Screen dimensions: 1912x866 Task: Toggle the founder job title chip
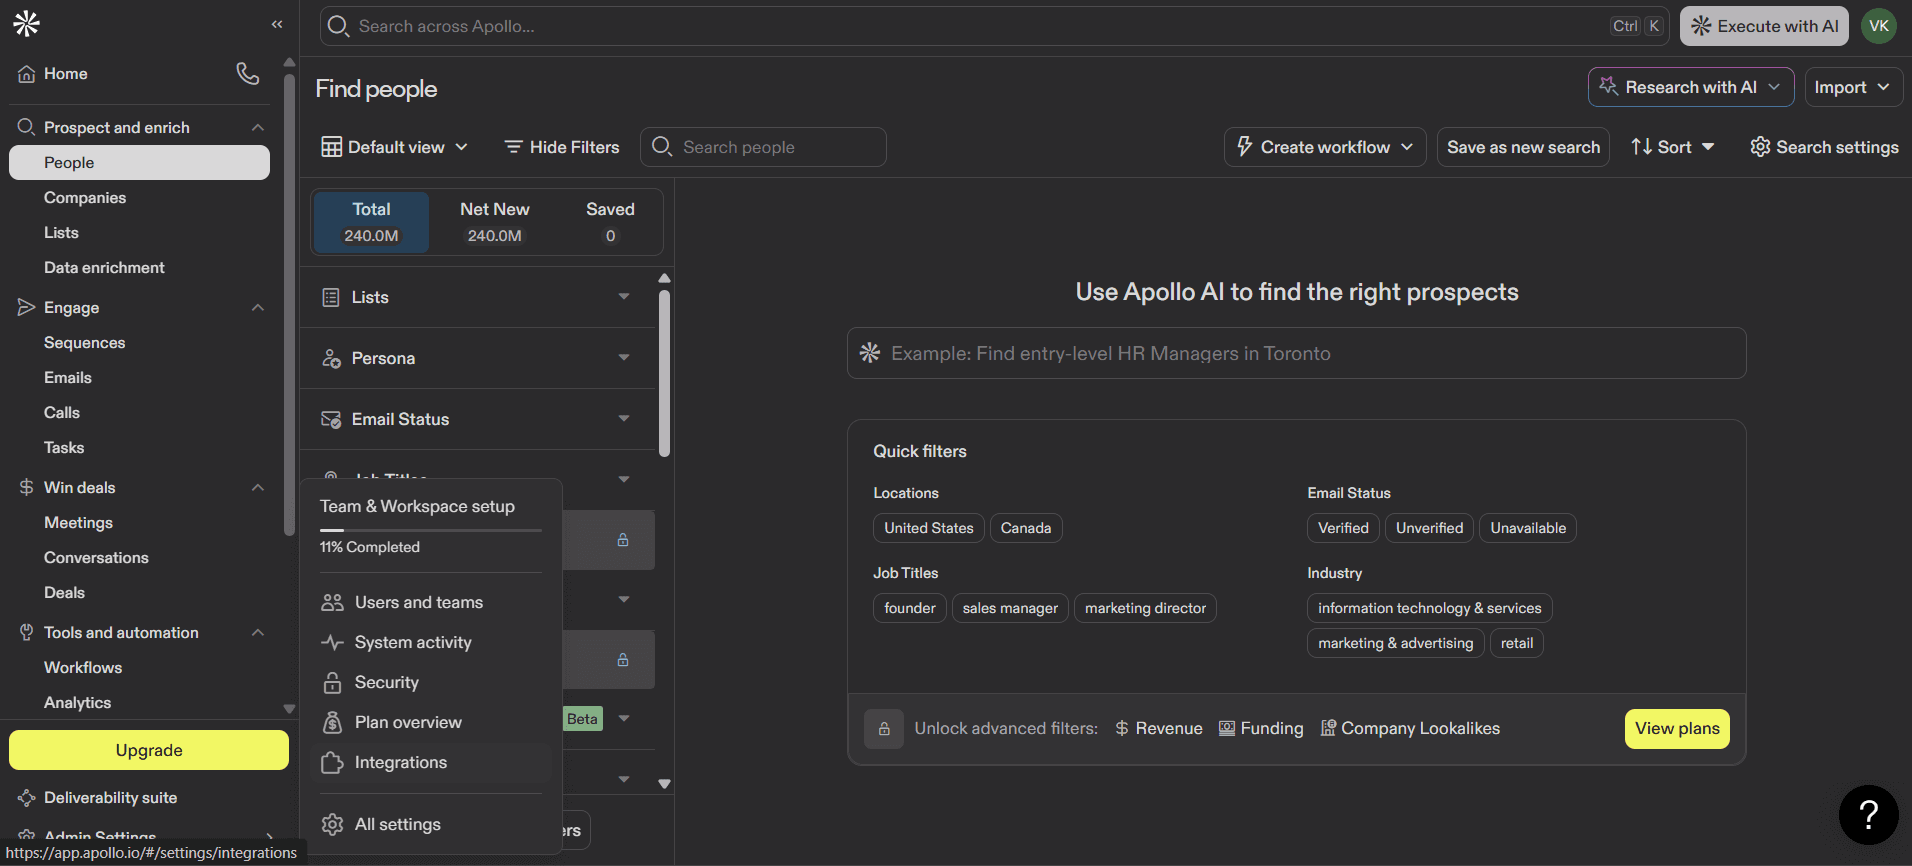coord(910,608)
